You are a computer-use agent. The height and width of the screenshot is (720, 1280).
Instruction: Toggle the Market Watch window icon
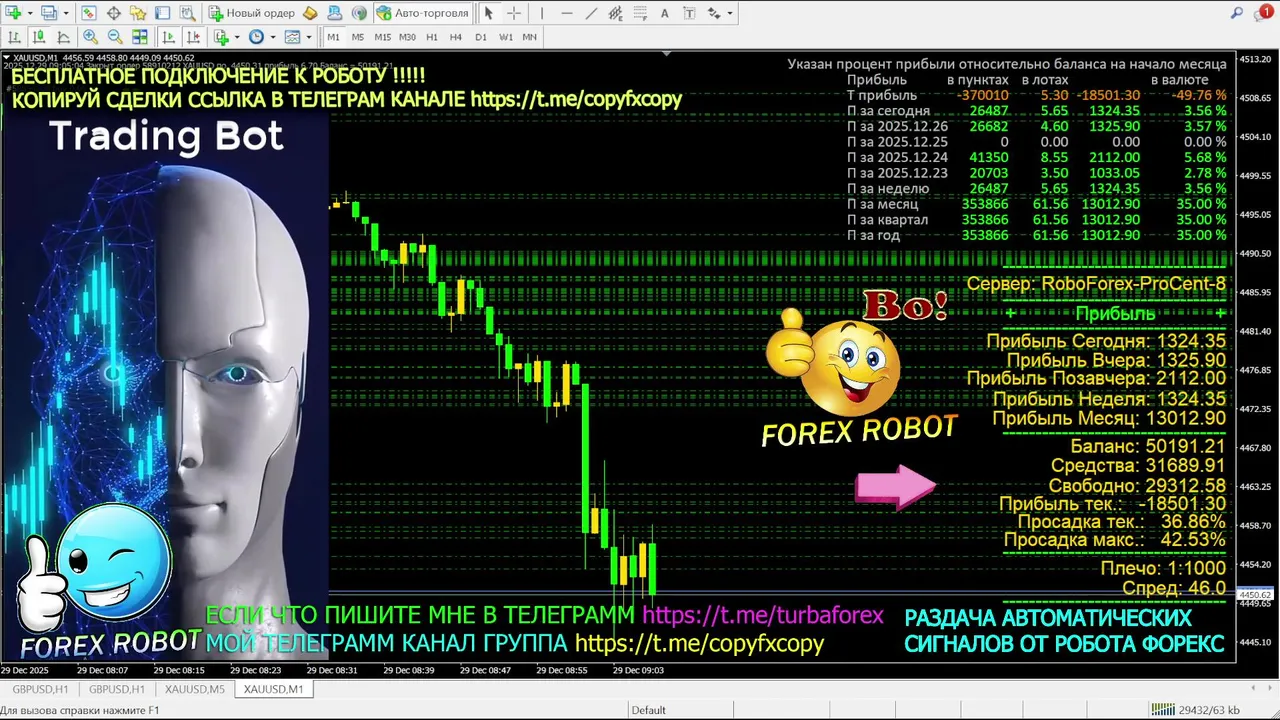[89, 13]
